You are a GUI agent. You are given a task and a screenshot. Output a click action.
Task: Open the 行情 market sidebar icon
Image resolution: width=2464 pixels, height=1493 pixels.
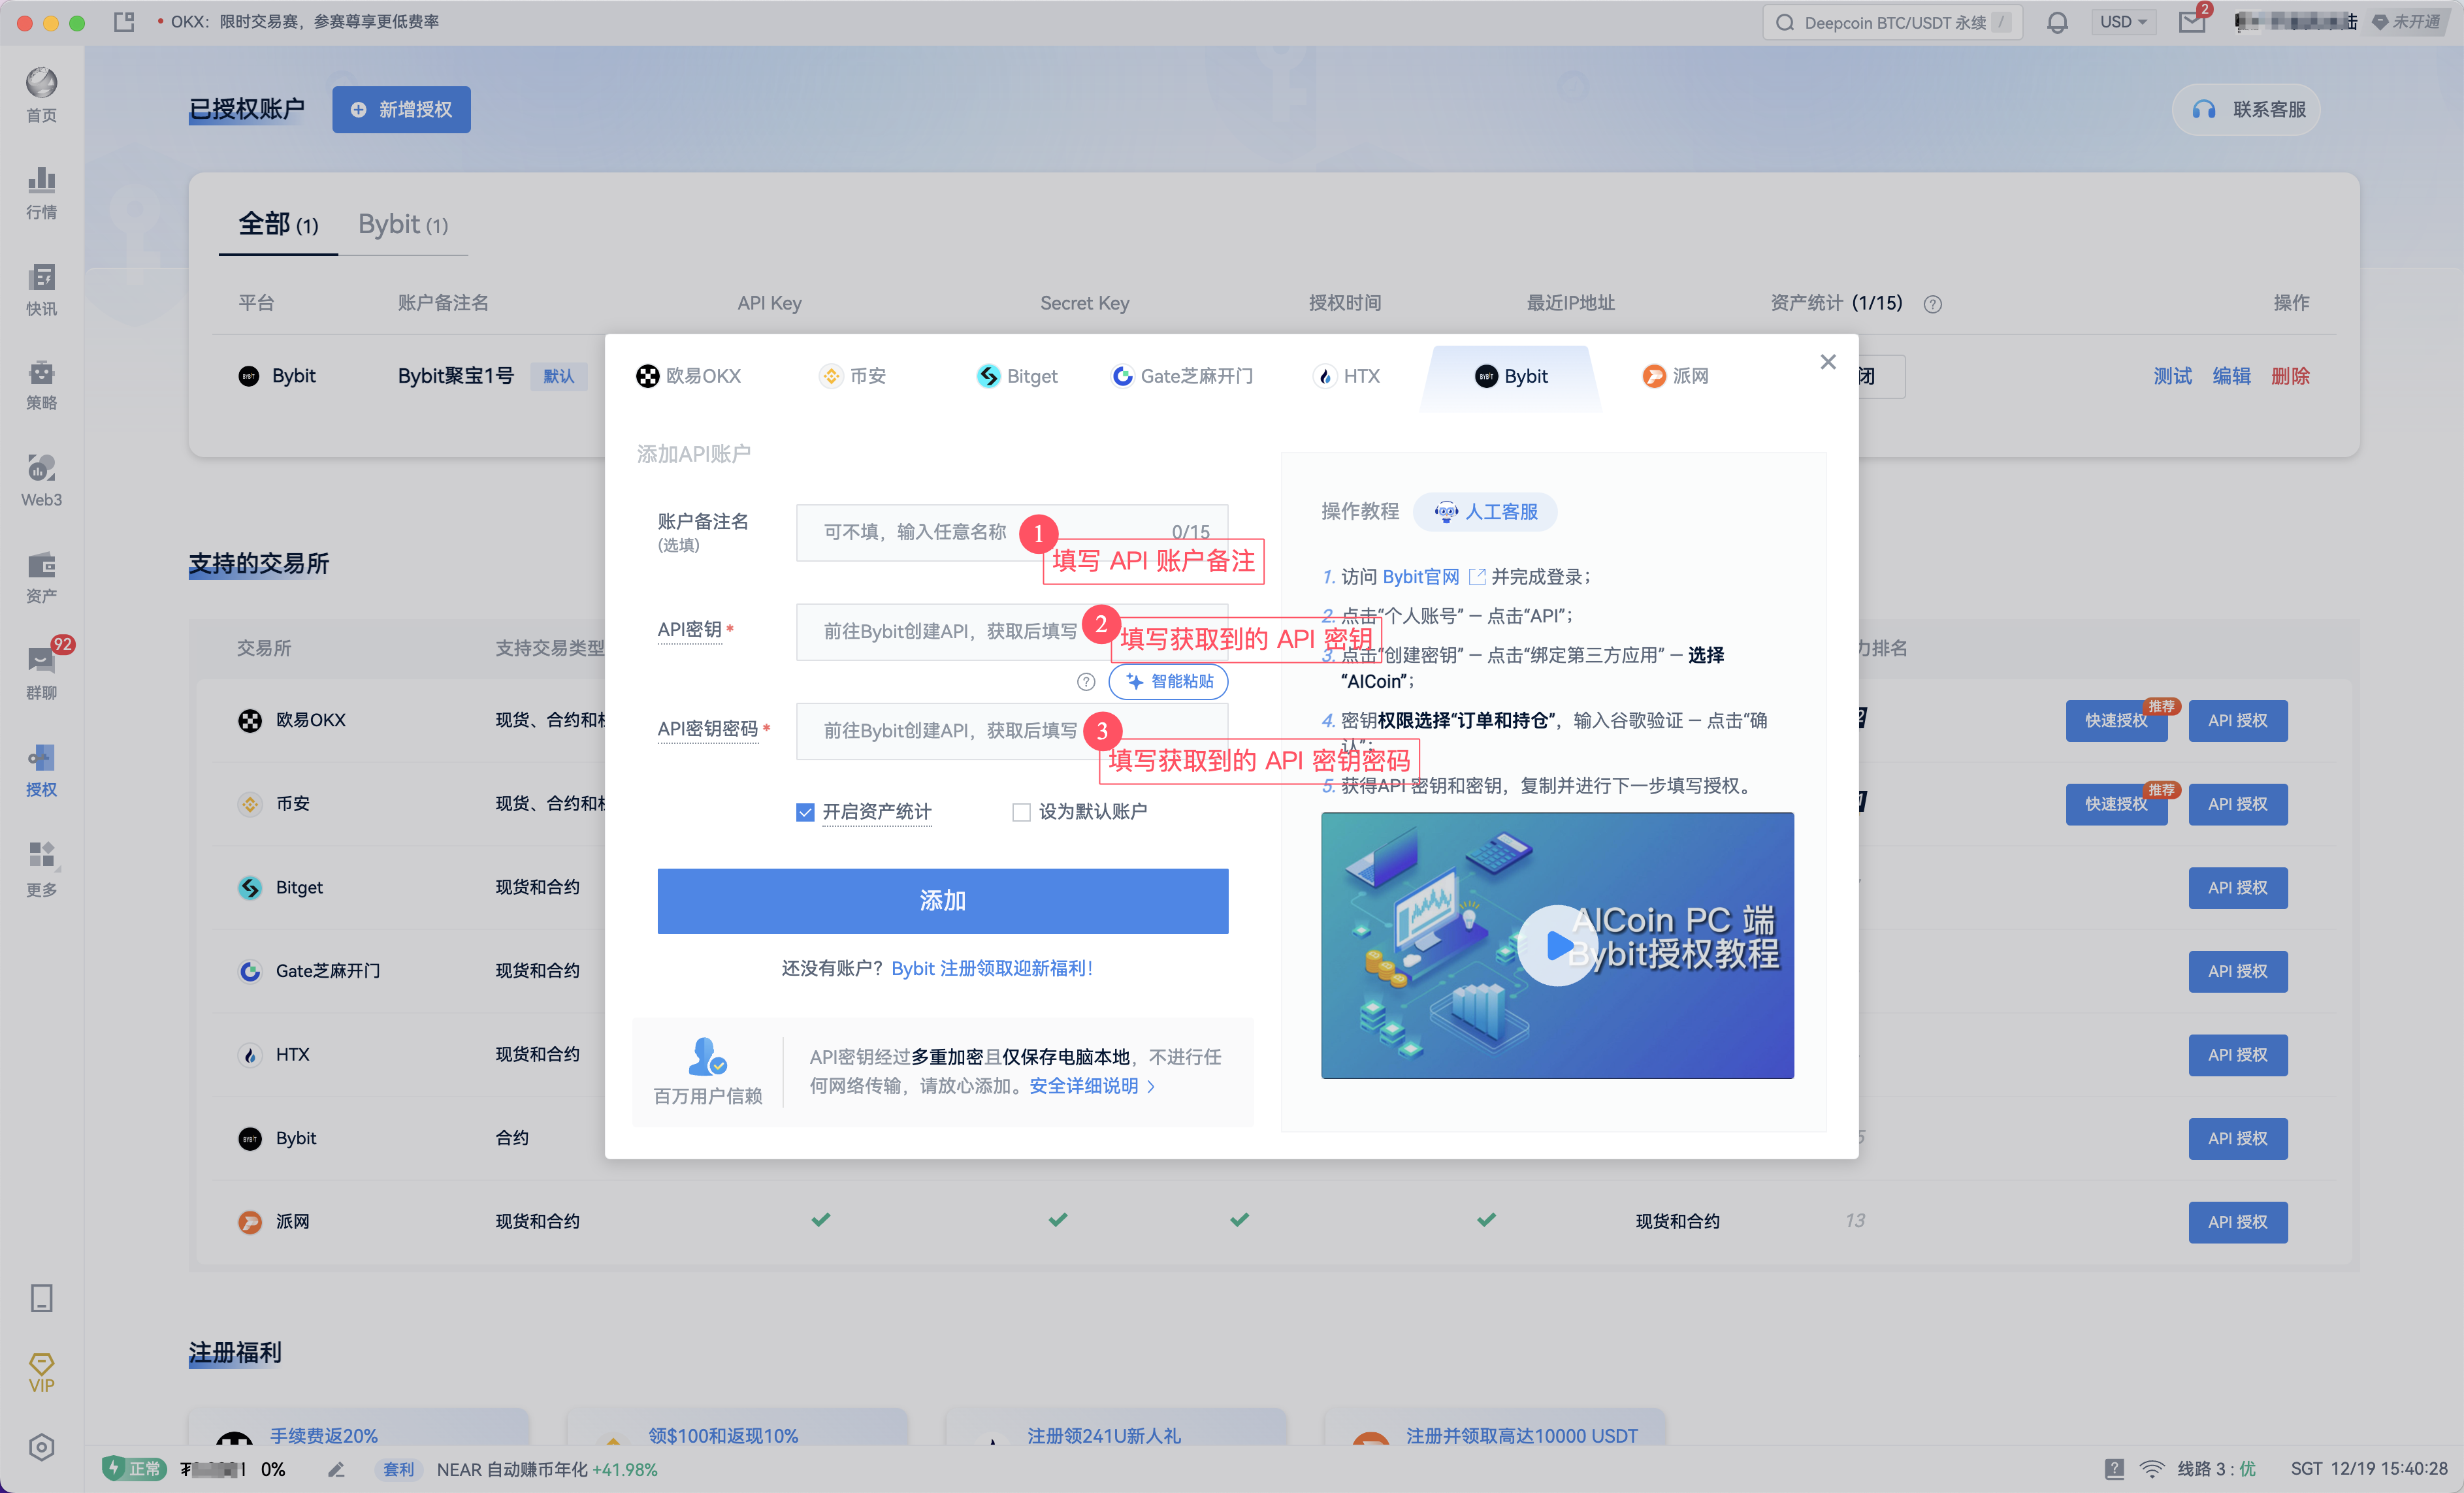(41, 192)
